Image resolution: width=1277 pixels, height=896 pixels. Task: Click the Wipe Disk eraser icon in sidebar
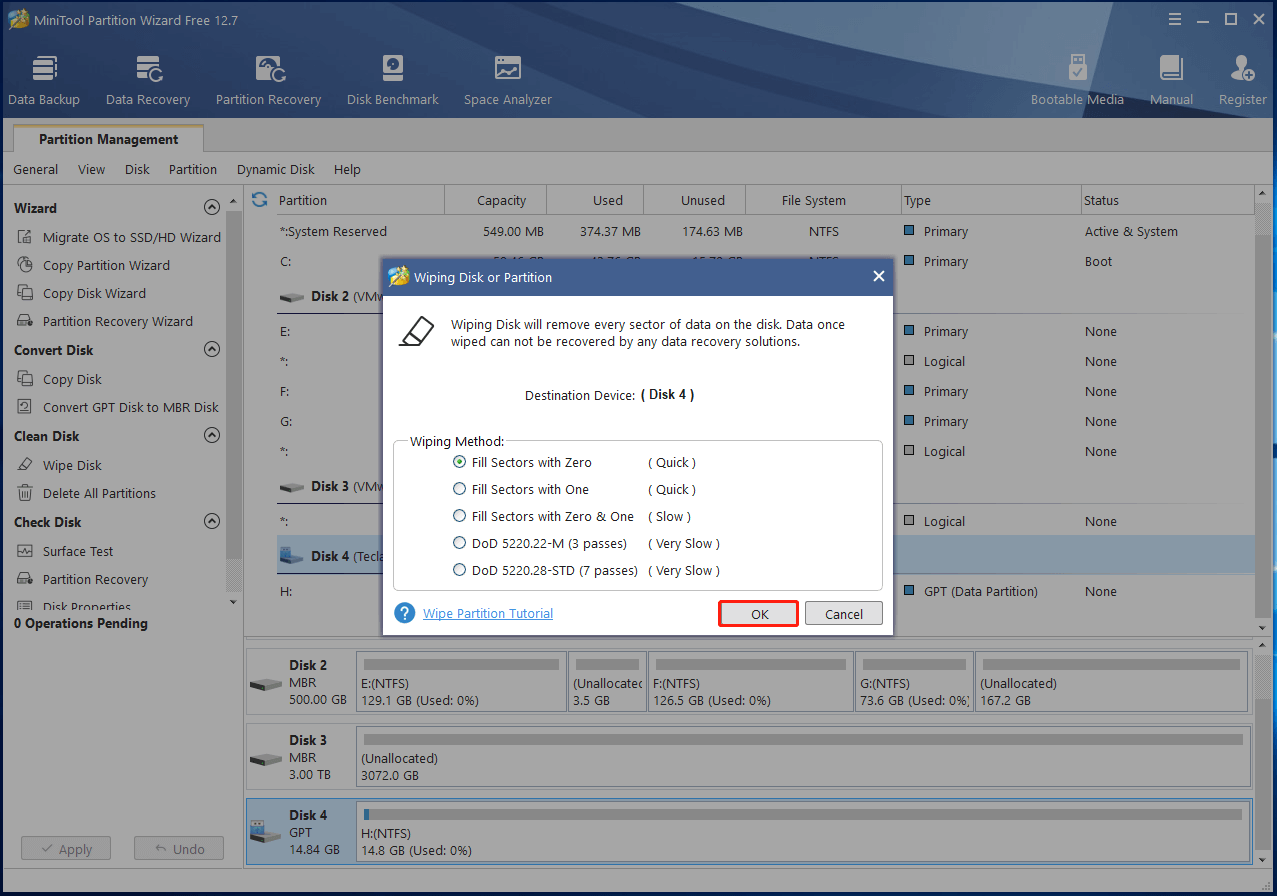(x=25, y=465)
